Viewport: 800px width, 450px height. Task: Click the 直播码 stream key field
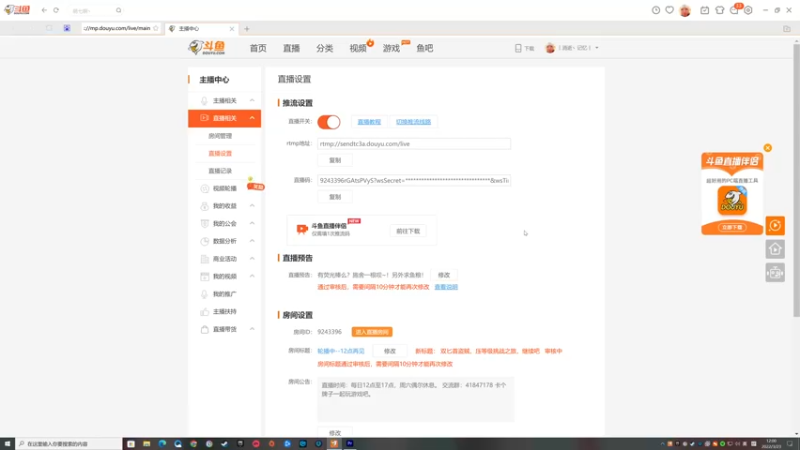tap(414, 180)
